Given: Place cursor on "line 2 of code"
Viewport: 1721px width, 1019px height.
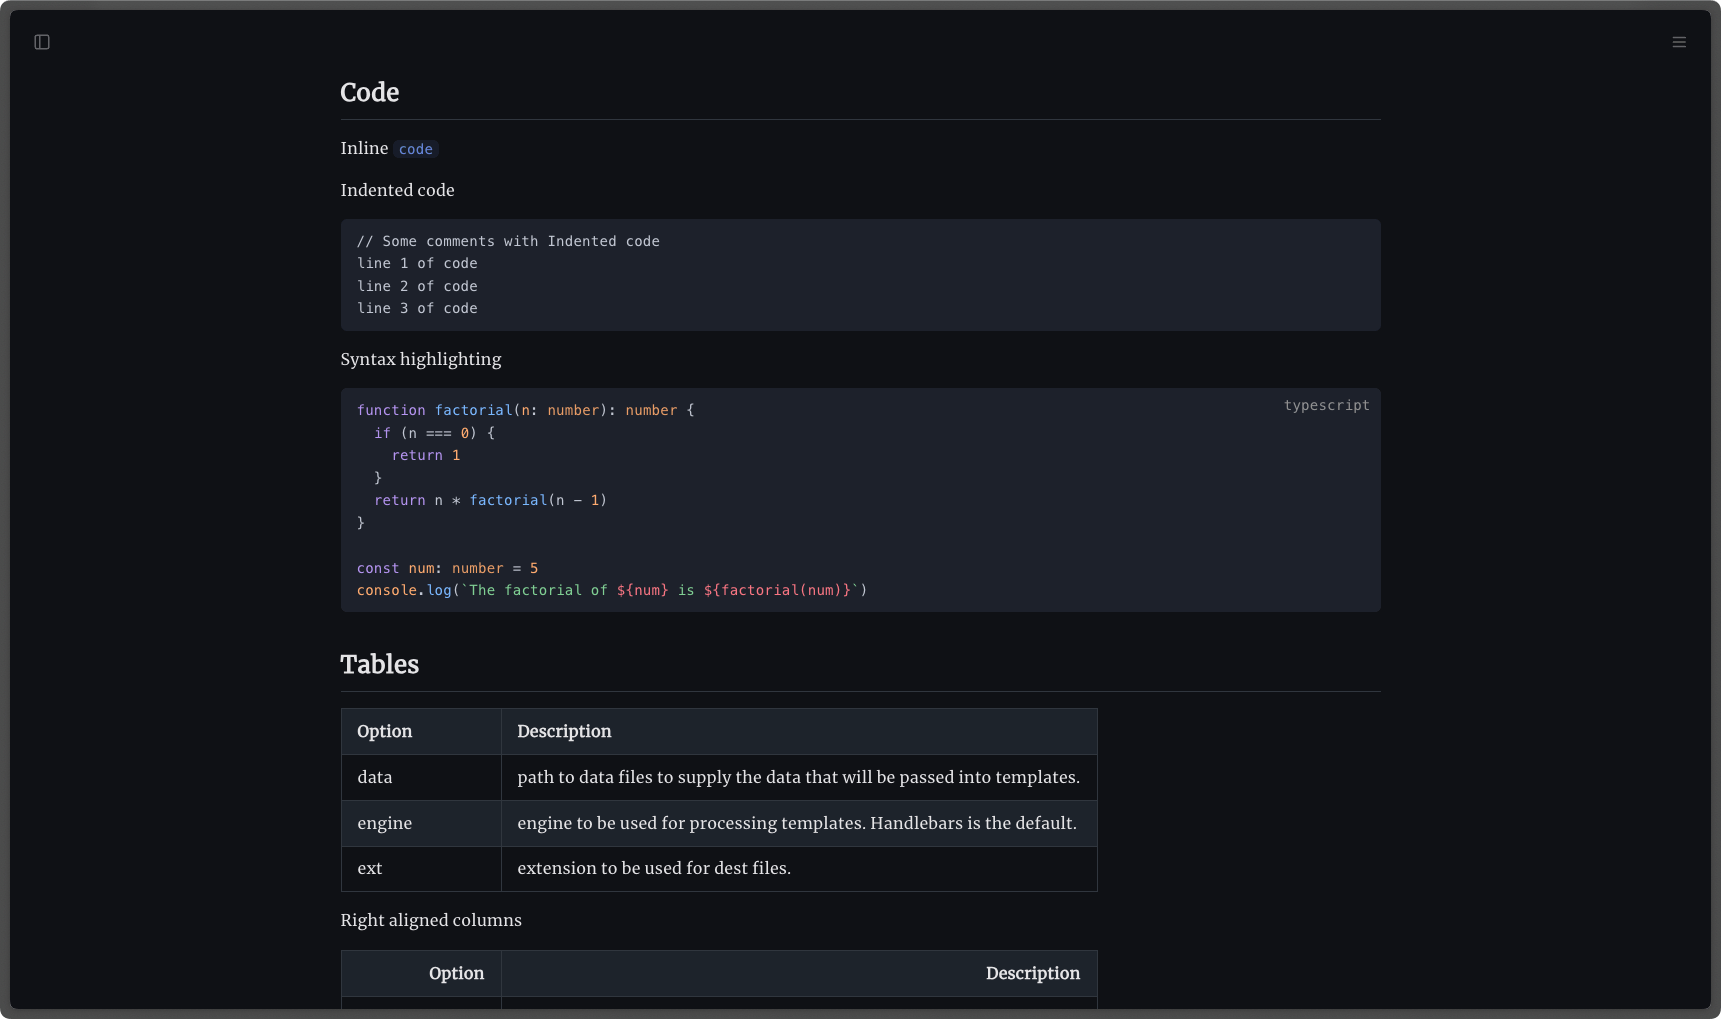Looking at the screenshot, I should 417,286.
